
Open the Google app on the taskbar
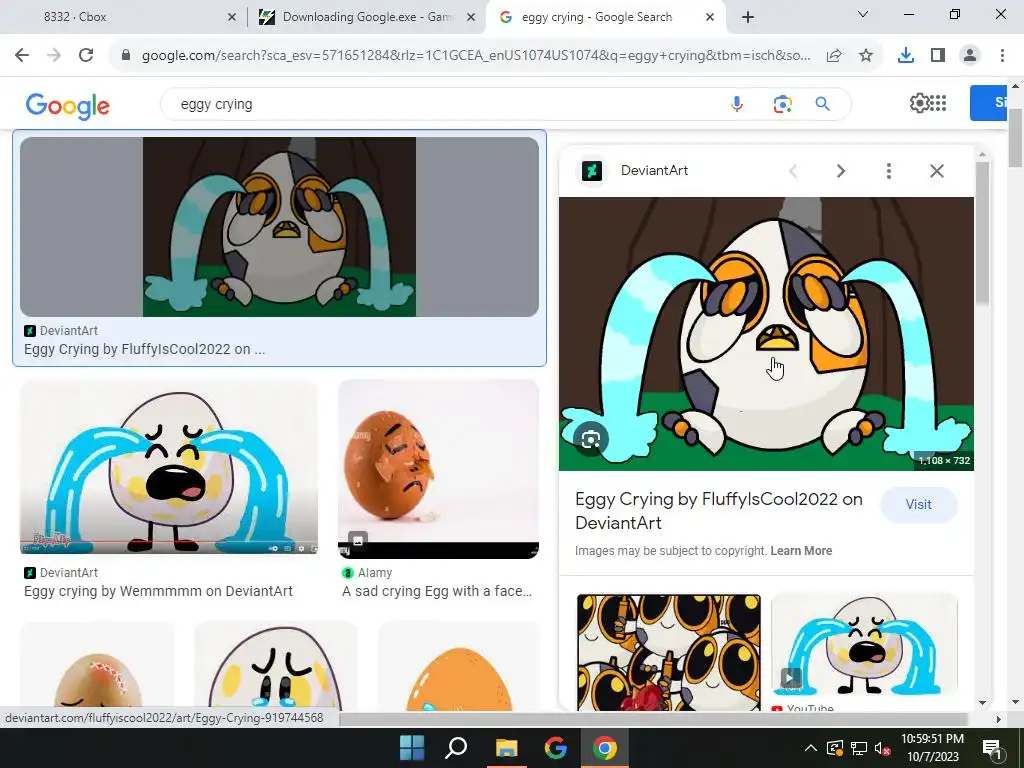pos(556,748)
